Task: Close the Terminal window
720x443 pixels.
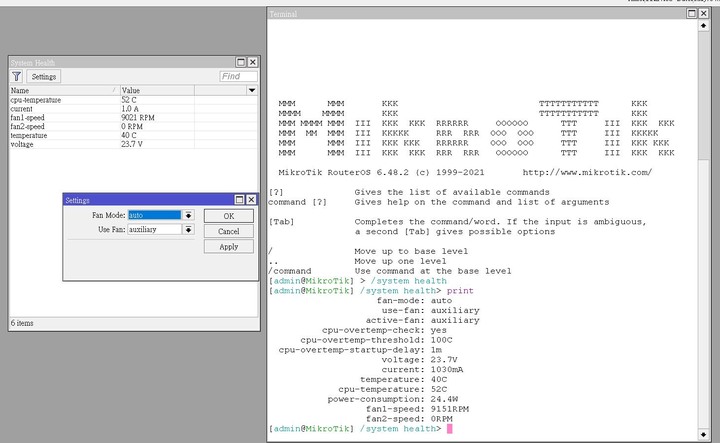Action: (703, 13)
